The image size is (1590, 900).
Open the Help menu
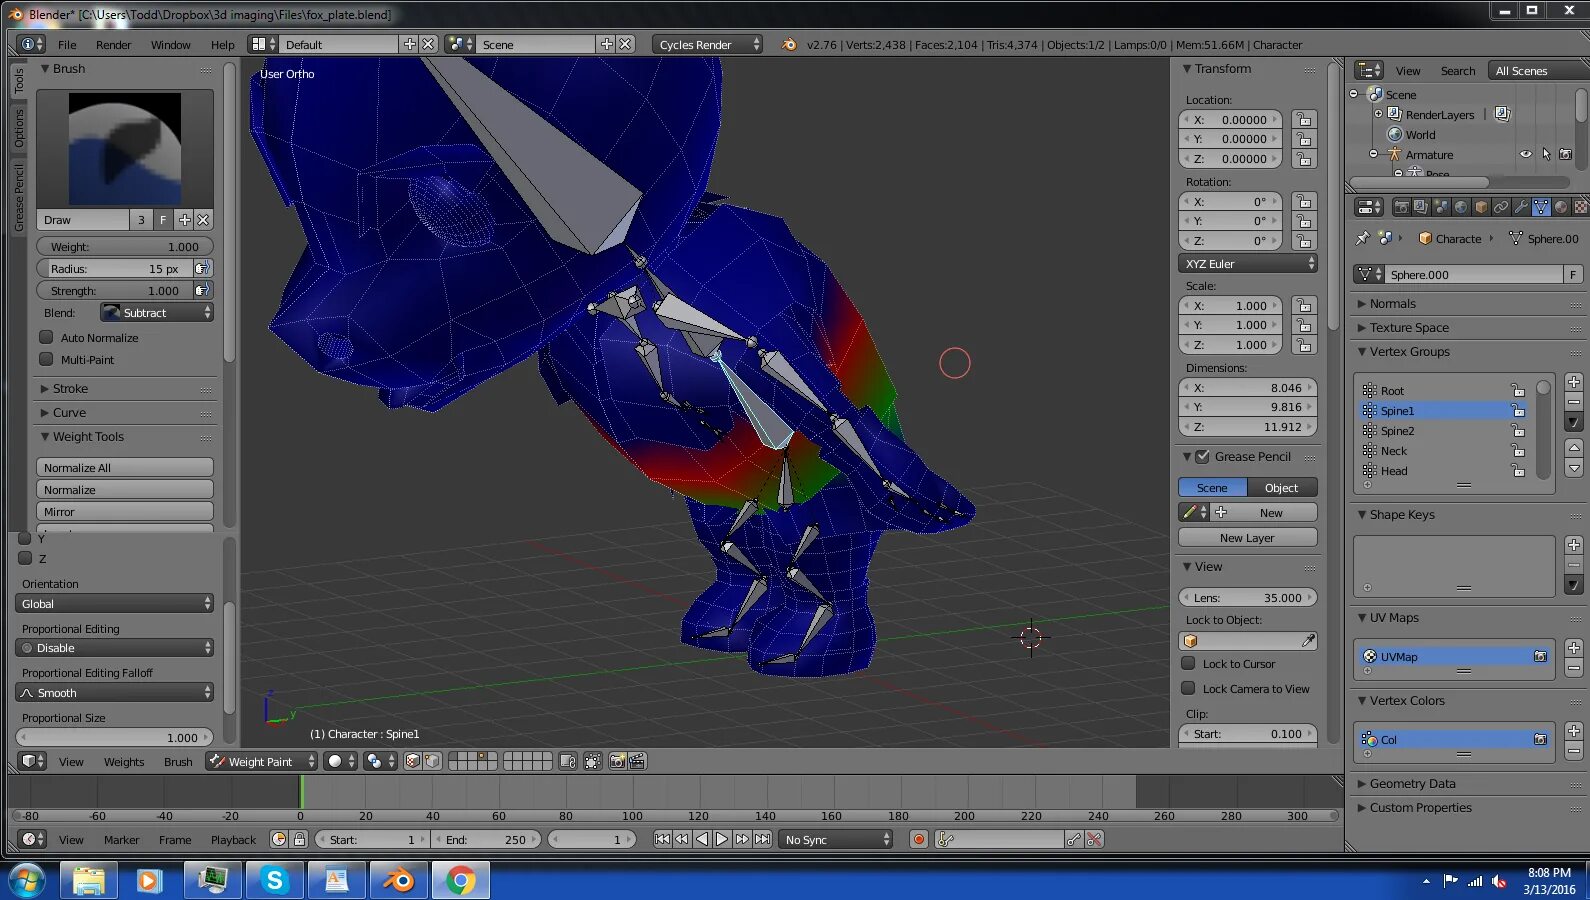coord(223,44)
